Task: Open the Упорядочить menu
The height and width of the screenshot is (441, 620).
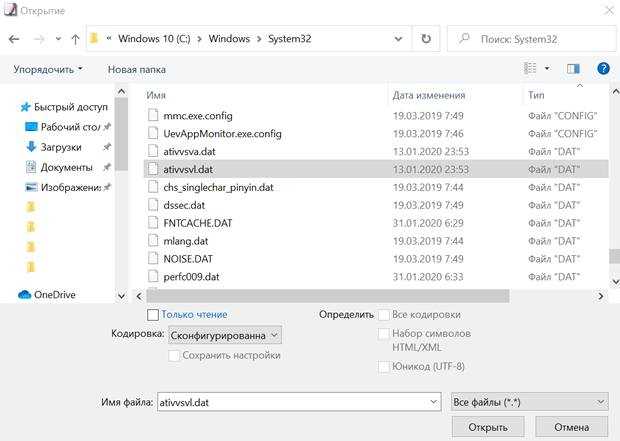Action: 48,69
